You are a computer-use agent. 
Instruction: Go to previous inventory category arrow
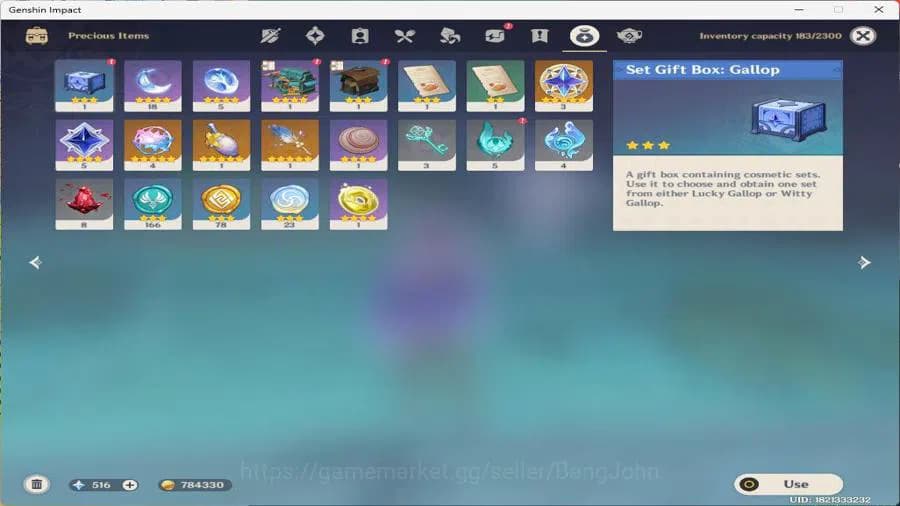36,263
